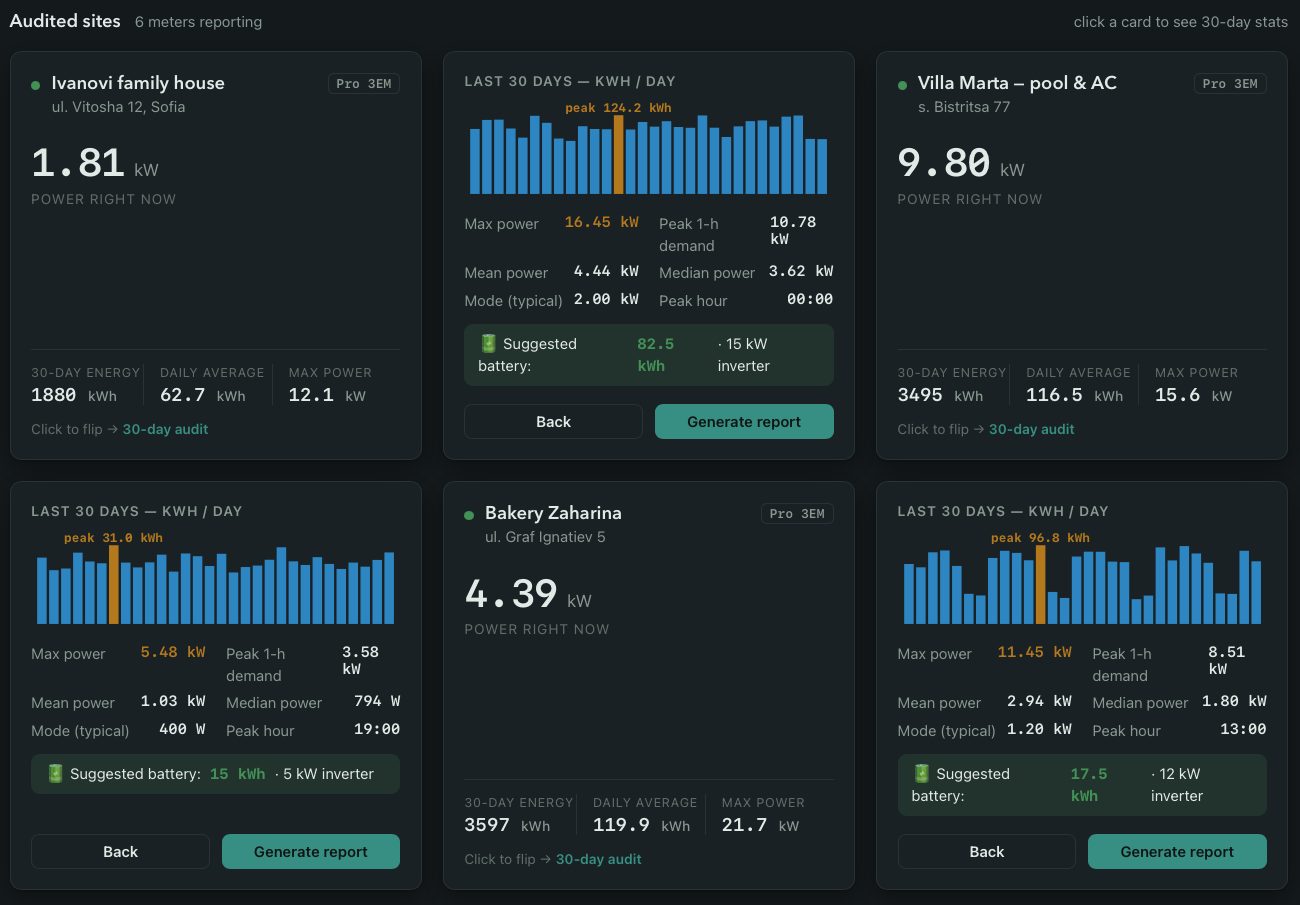Click the address ul. Vitosha 12, Sofia
Image resolution: width=1300 pixels, height=905 pixels.
(118, 107)
